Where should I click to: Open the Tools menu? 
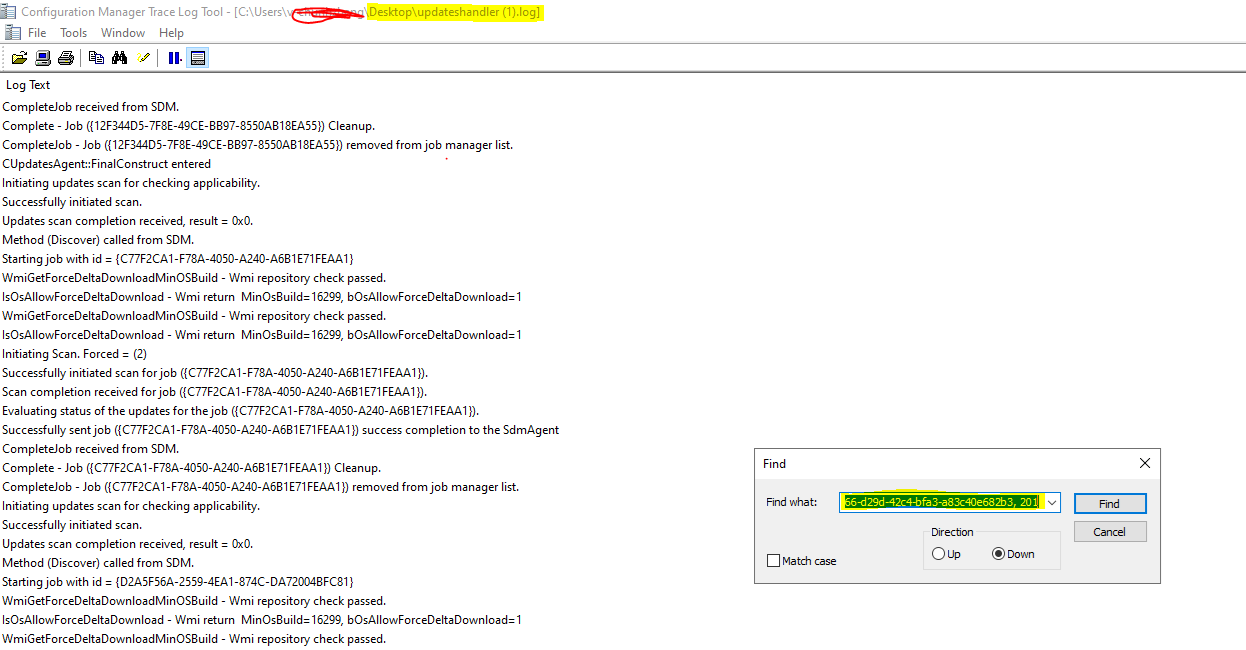click(73, 32)
